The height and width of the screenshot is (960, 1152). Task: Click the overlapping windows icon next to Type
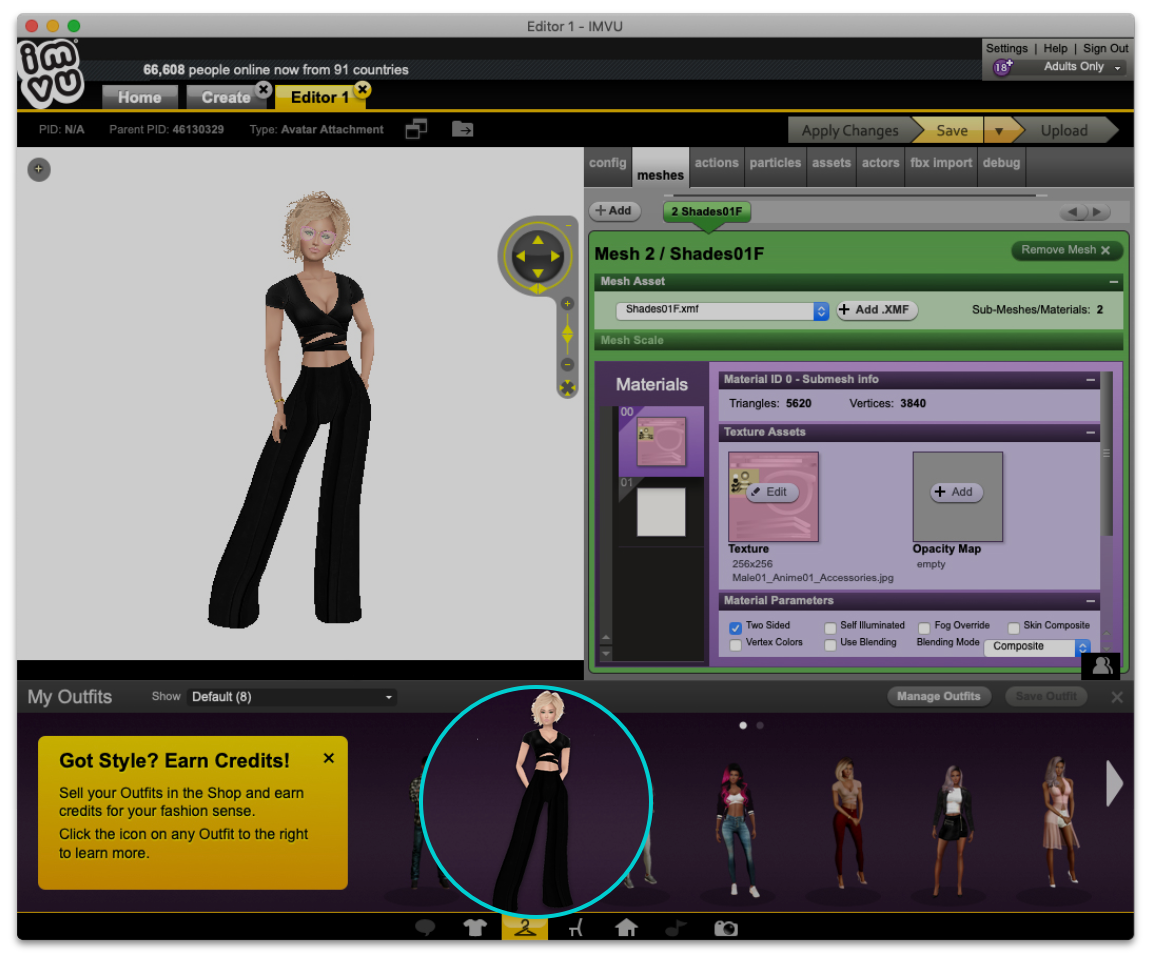pyautogui.click(x=417, y=129)
